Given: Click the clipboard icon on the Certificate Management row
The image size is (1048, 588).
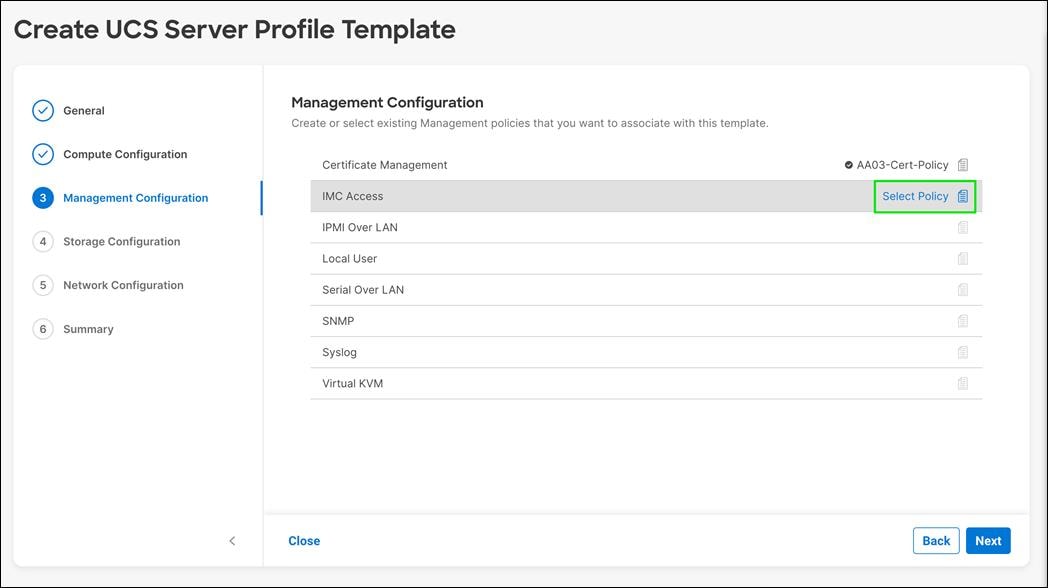Looking at the screenshot, I should click(962, 164).
